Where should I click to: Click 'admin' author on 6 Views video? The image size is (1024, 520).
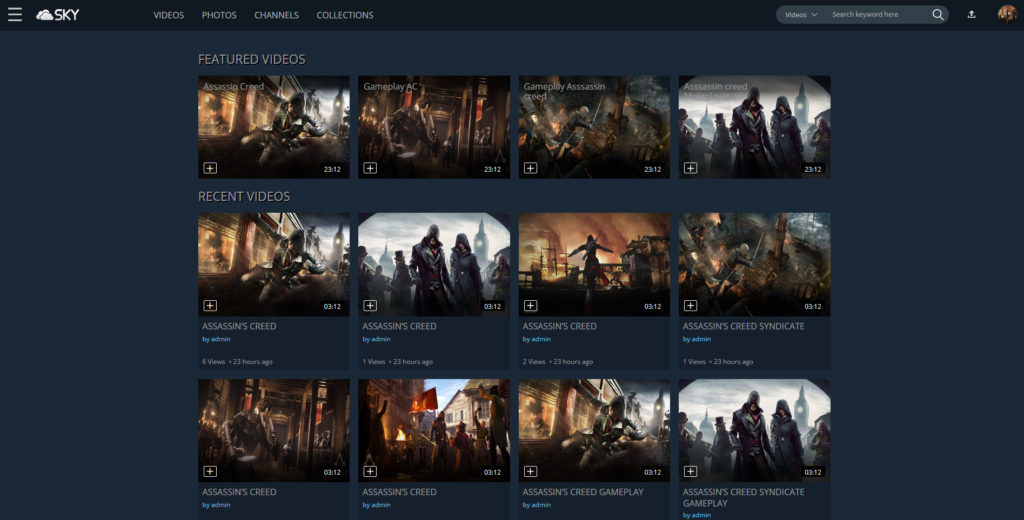point(220,339)
